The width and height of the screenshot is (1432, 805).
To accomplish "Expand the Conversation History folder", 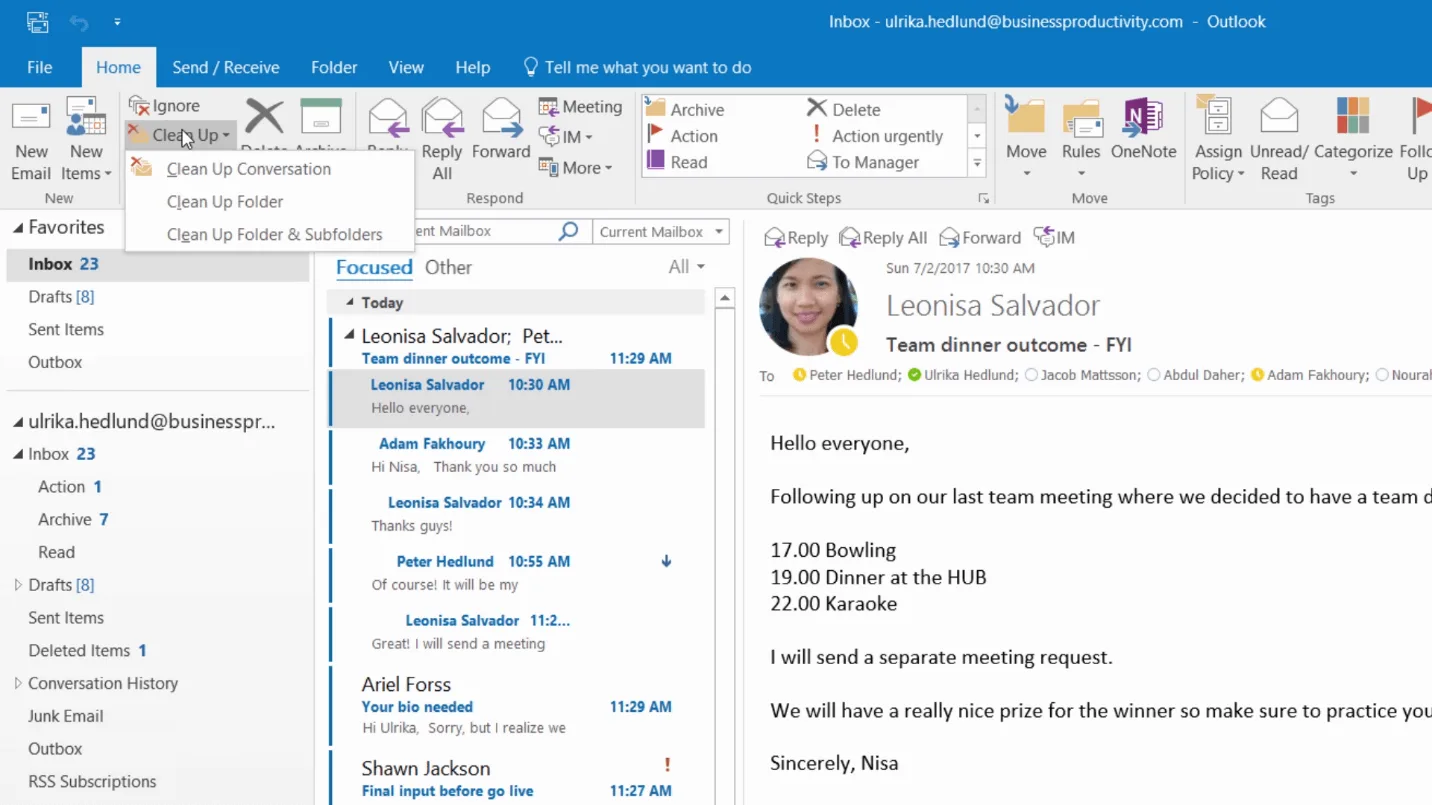I will point(18,683).
